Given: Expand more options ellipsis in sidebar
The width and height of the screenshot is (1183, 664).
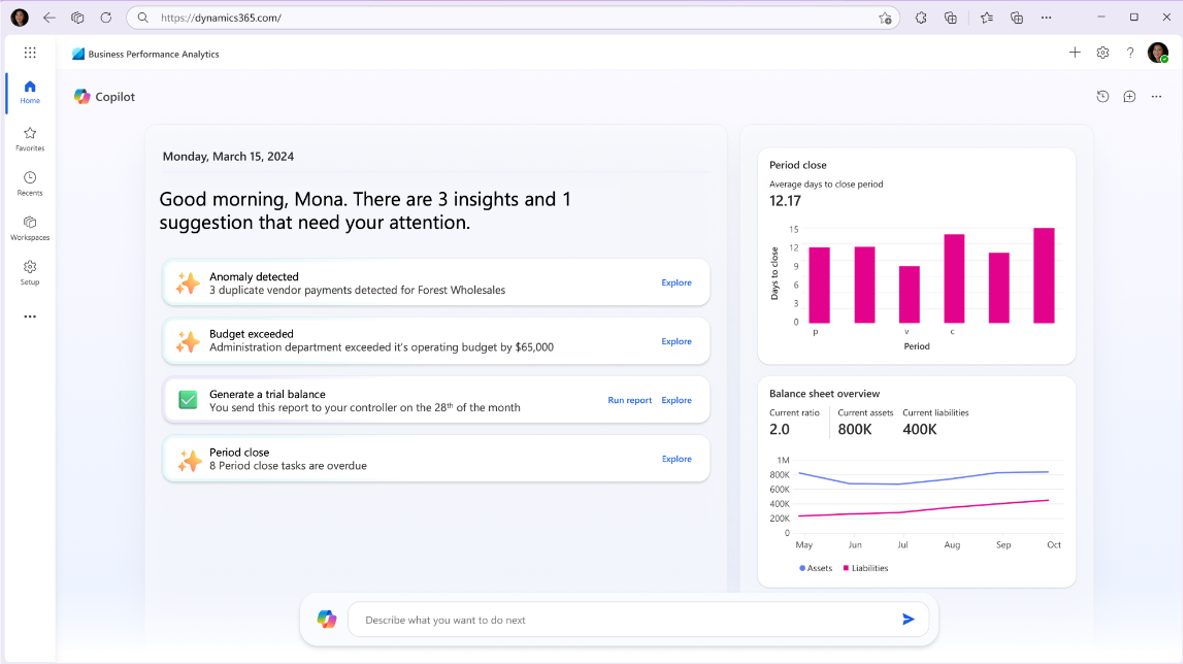Looking at the screenshot, I should 30,317.
